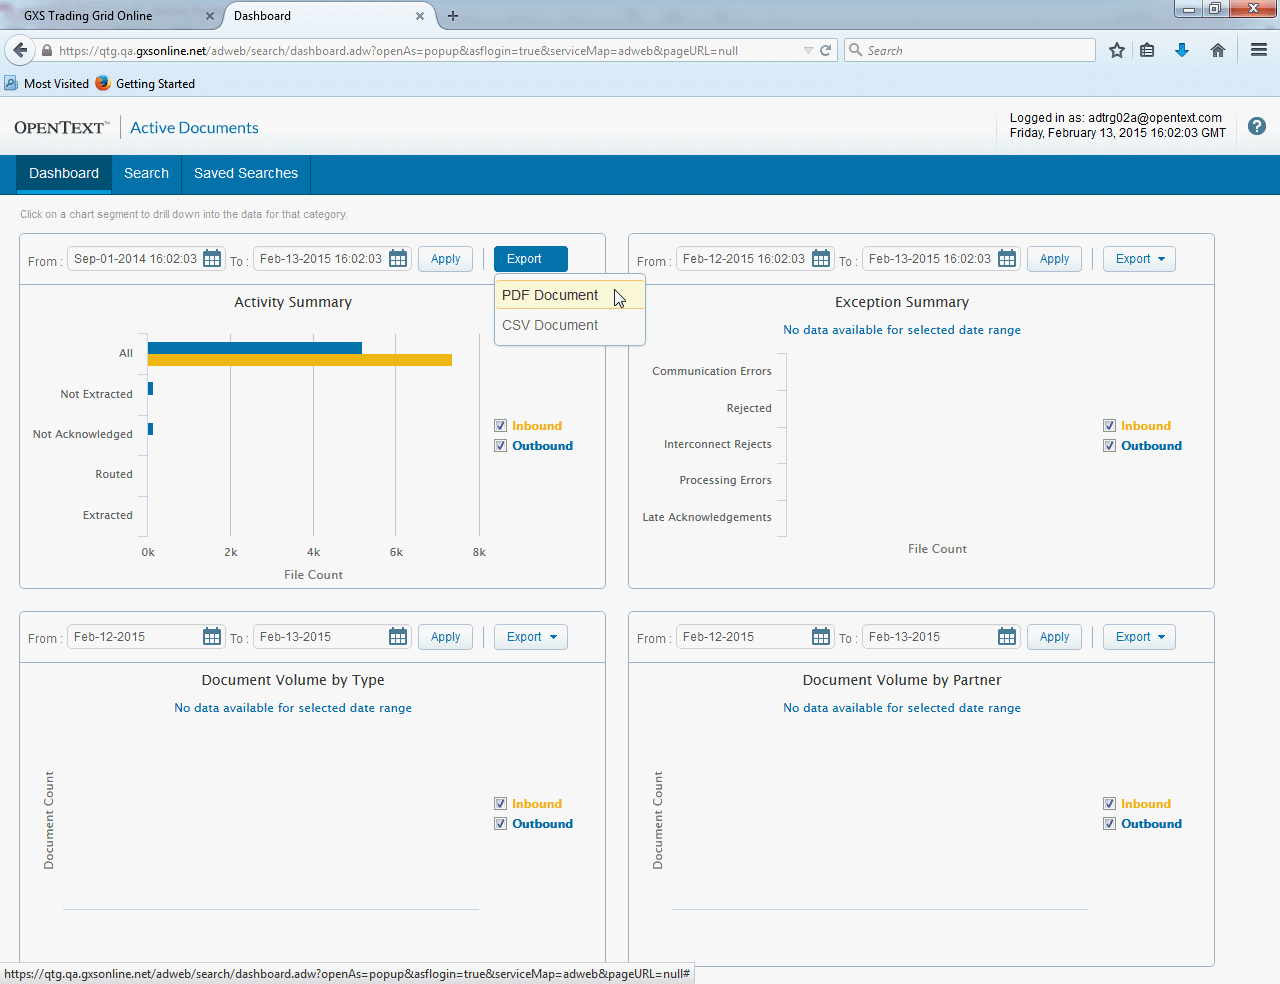
Task: Switch to the Saved Searches tab
Action: pos(246,173)
